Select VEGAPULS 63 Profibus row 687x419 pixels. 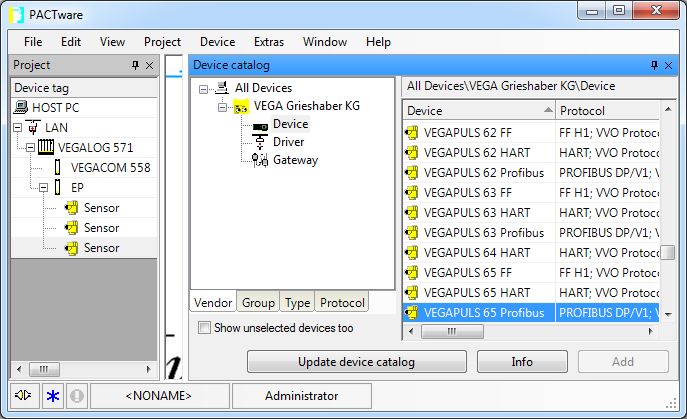click(531, 233)
